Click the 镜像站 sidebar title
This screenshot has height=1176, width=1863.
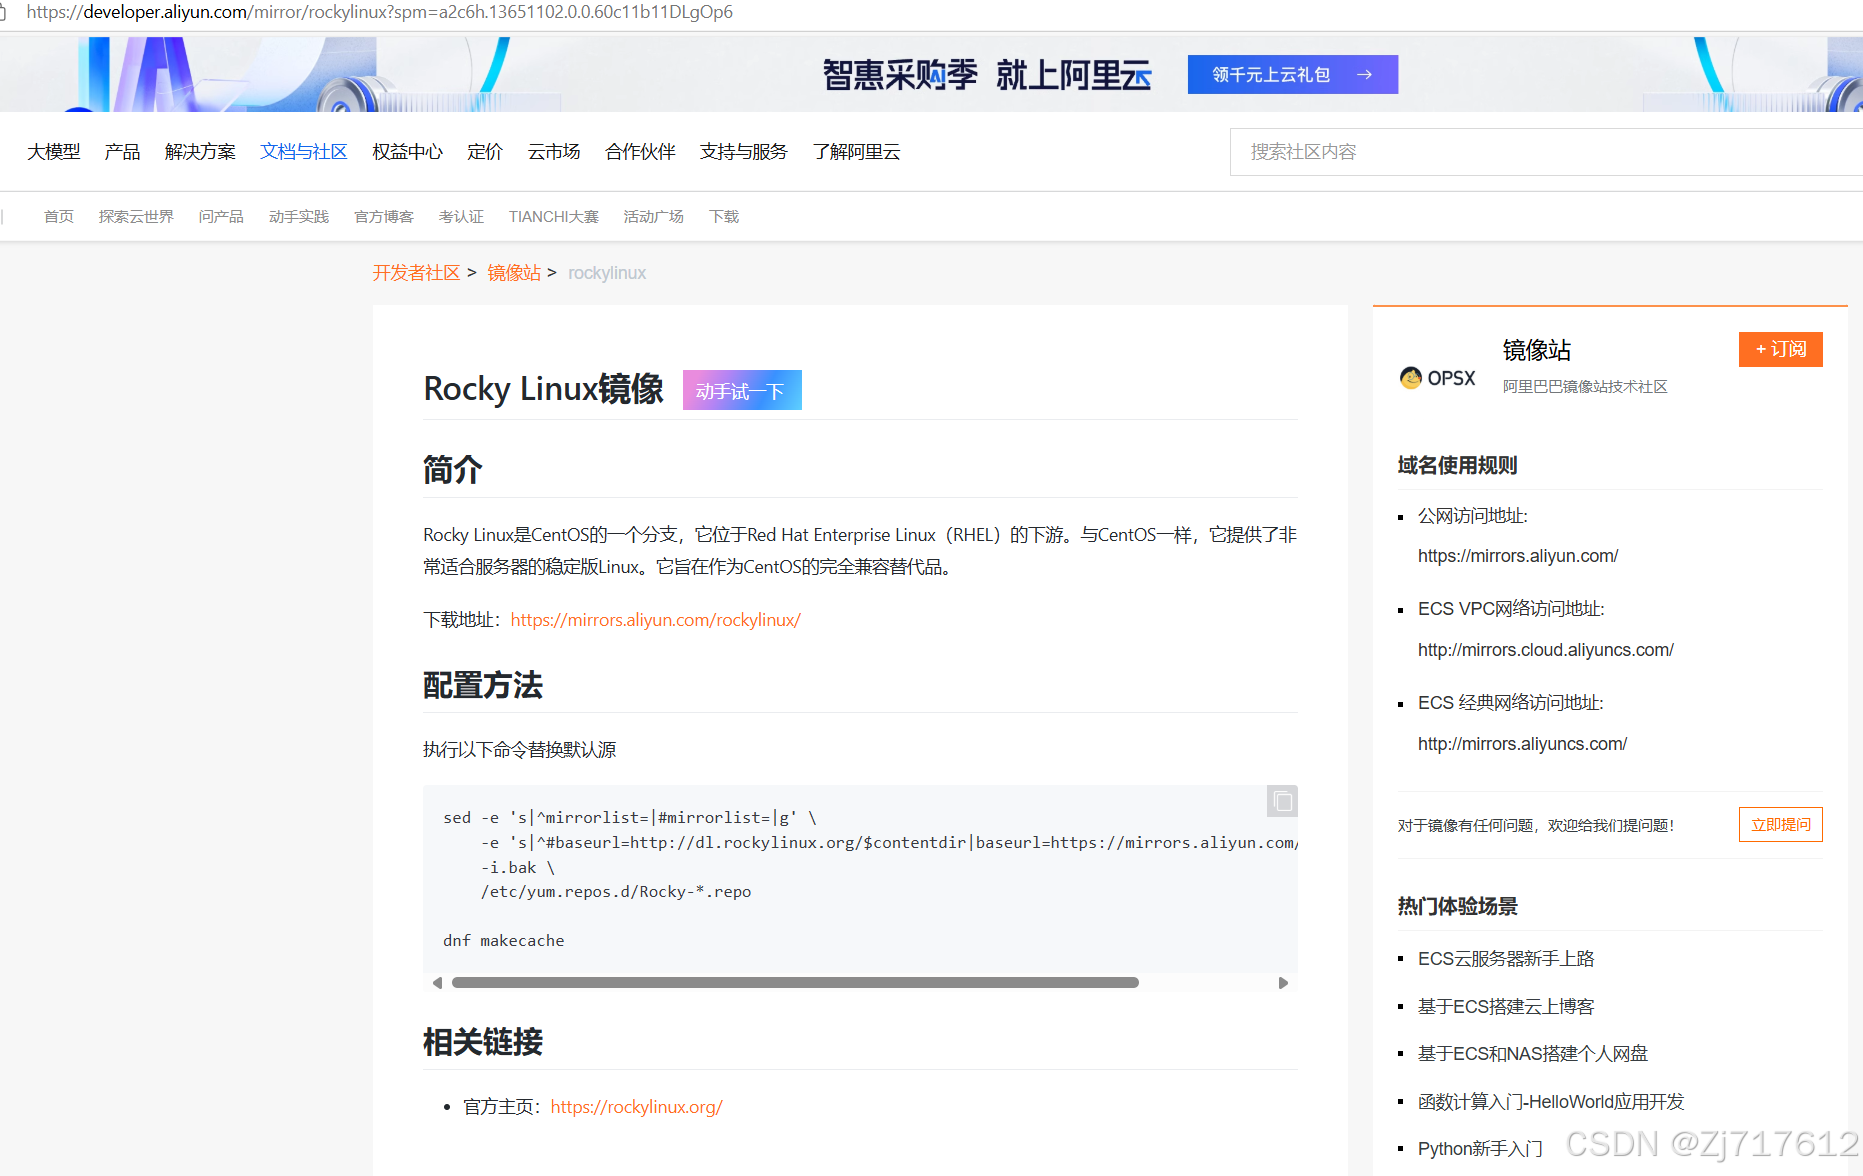coord(1537,350)
